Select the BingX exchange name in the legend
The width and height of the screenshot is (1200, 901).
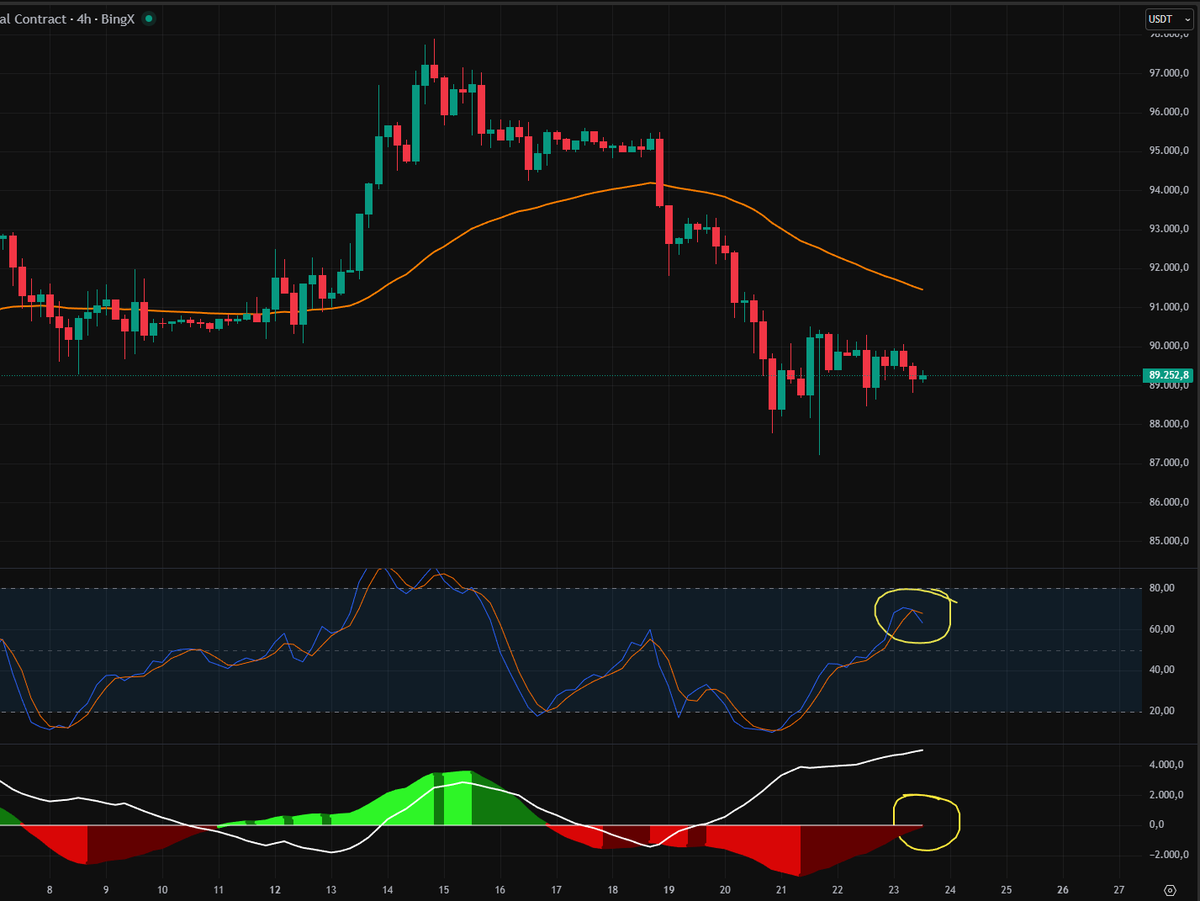tap(118, 19)
